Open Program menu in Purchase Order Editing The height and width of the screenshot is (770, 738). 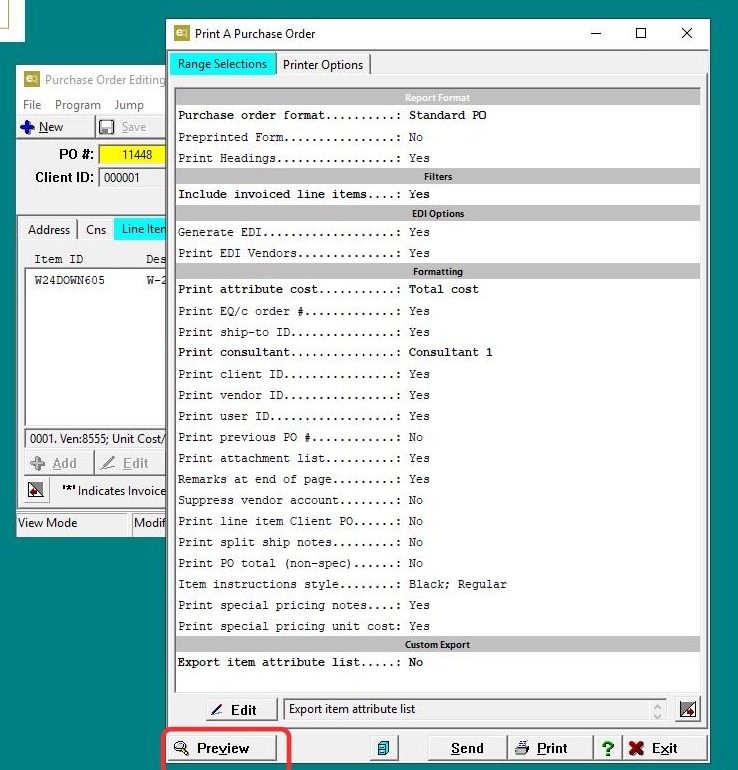pos(78,105)
